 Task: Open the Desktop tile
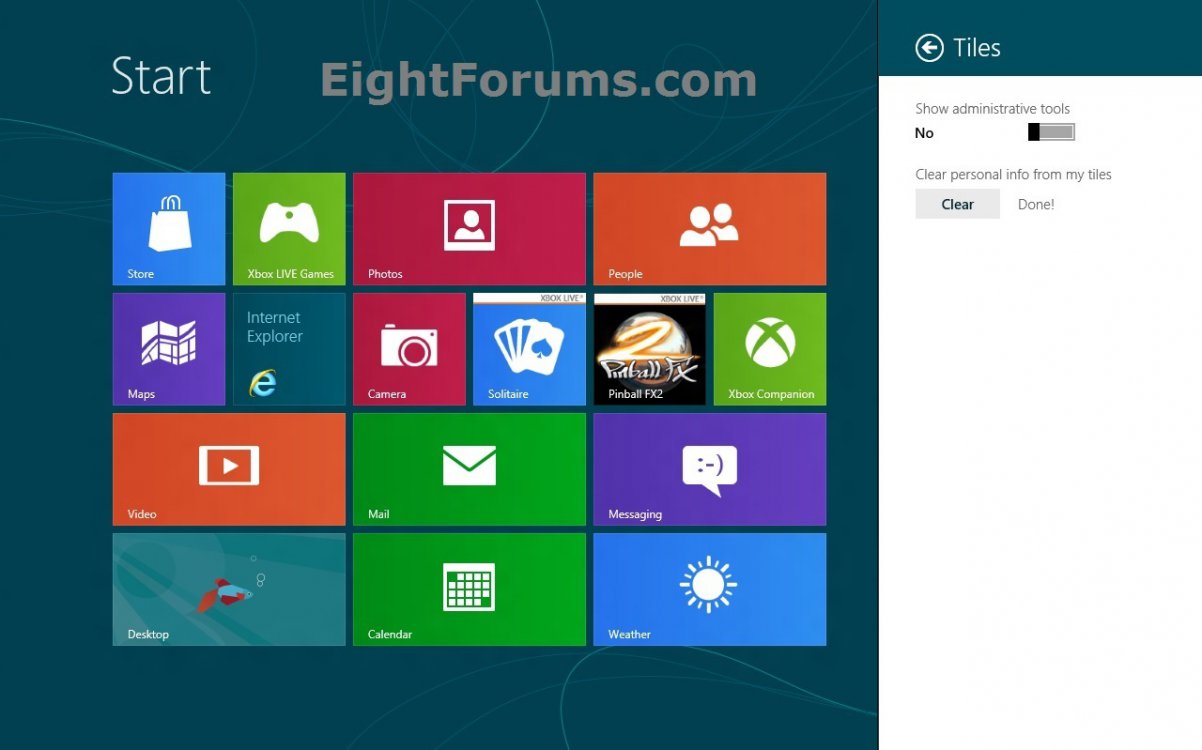229,589
